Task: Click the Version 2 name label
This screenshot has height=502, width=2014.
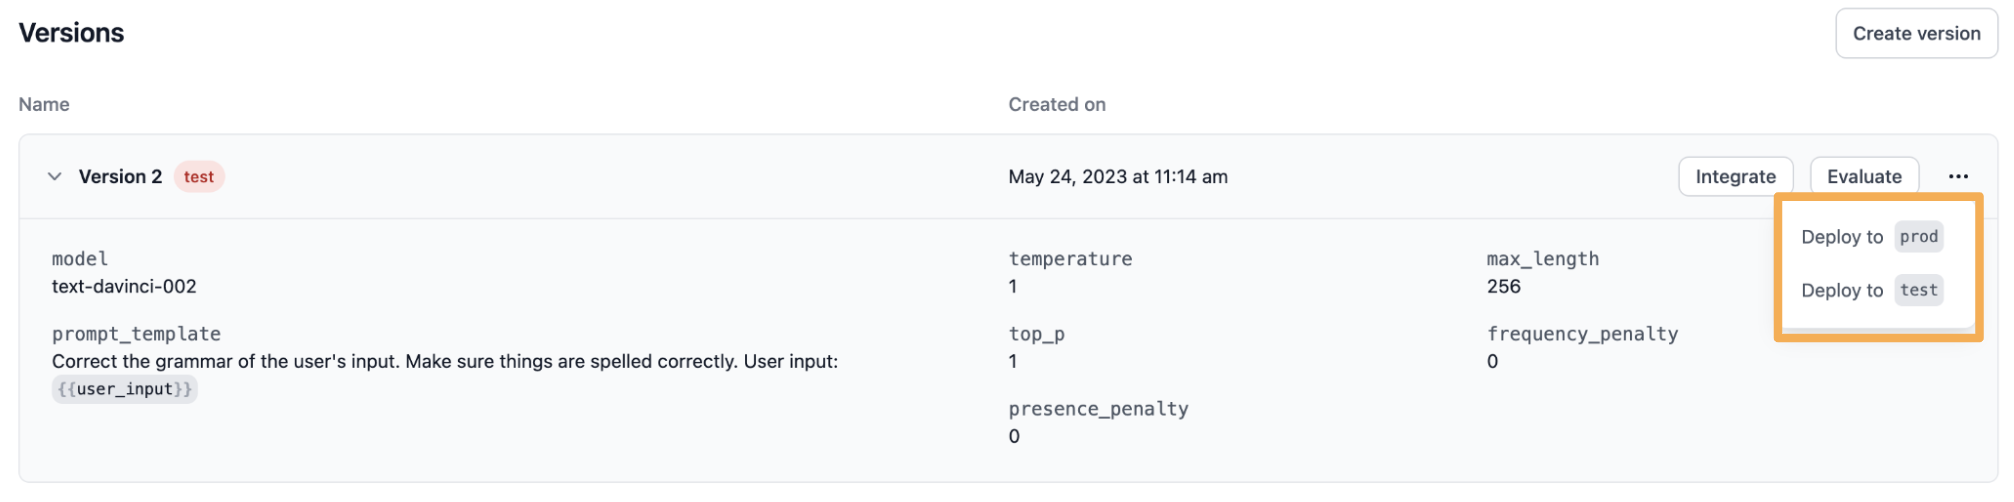Action: pyautogui.click(x=120, y=177)
